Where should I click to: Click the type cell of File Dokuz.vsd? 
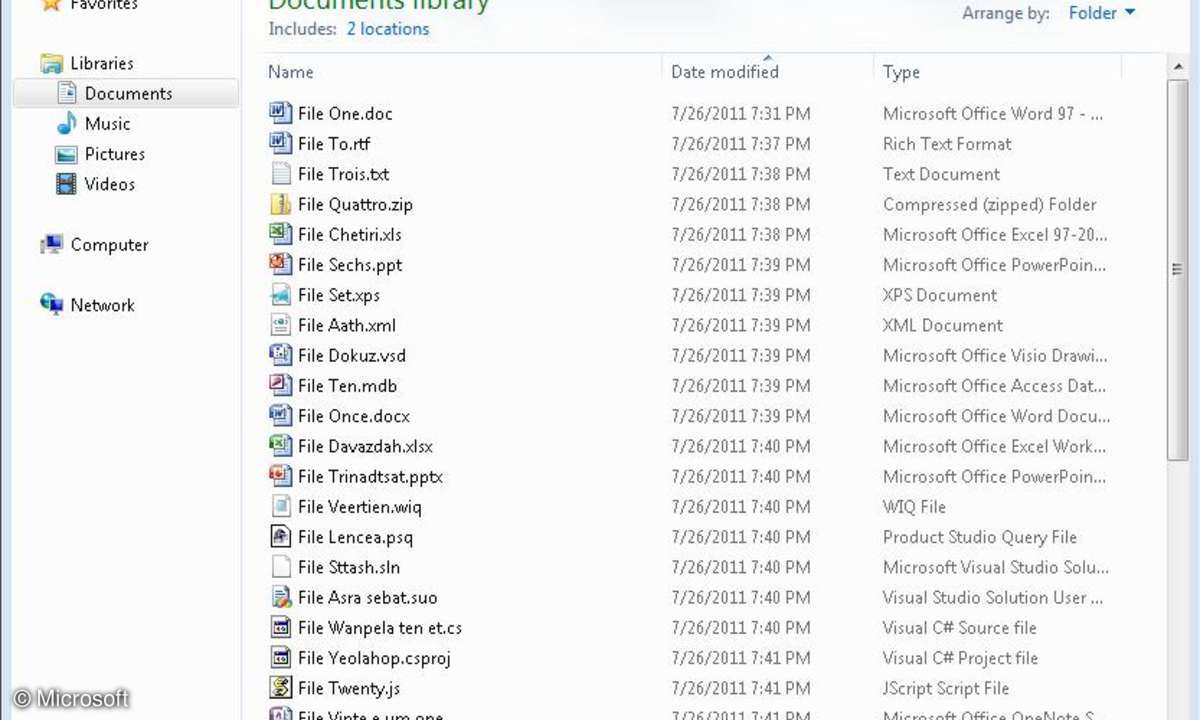click(x=995, y=356)
